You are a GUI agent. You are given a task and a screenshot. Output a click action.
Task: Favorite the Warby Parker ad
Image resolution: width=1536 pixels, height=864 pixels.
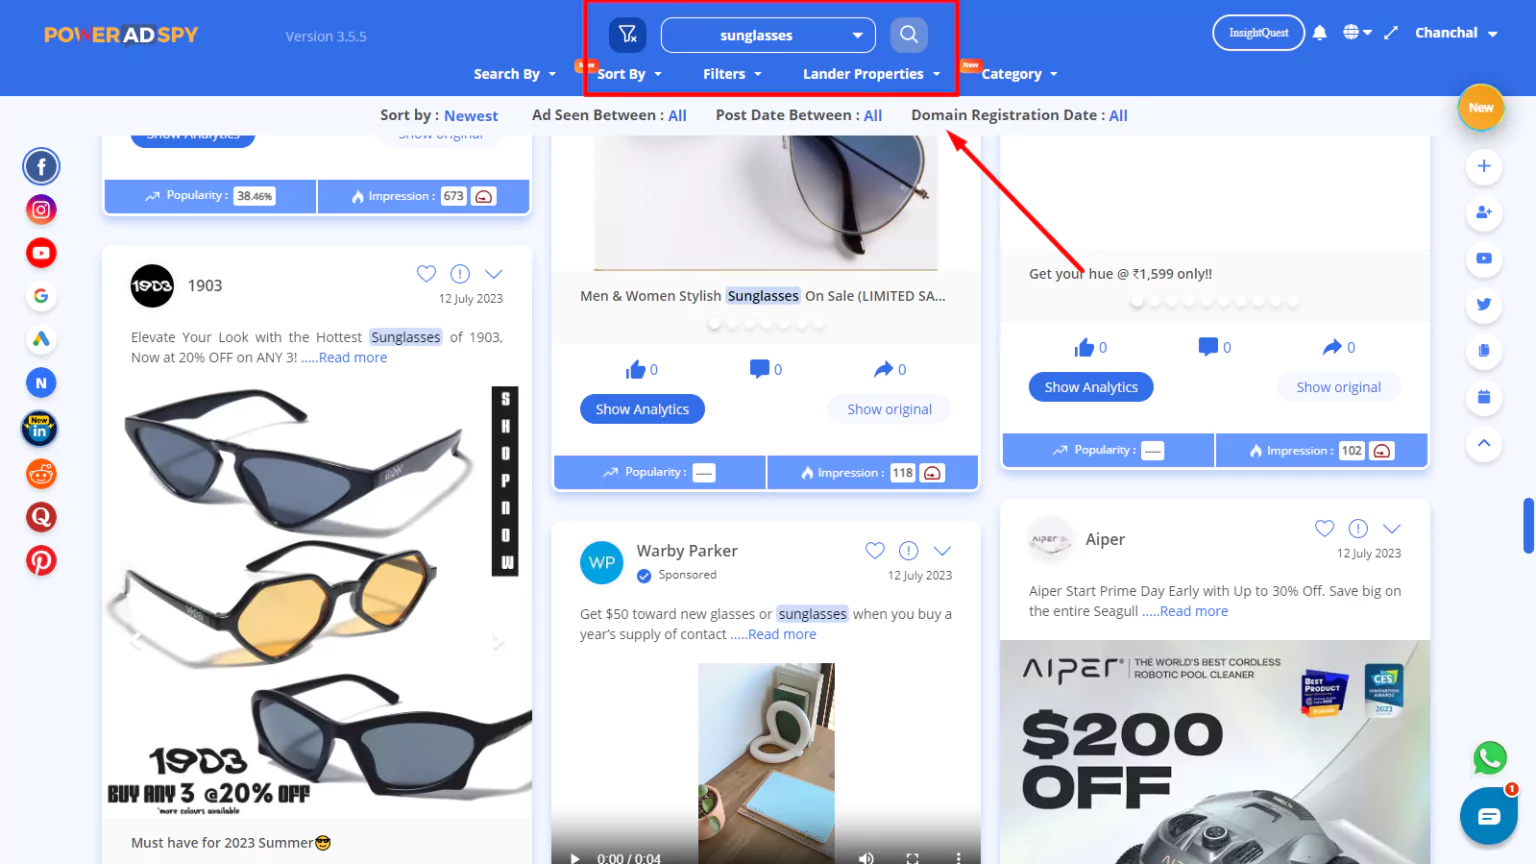pyautogui.click(x=875, y=550)
